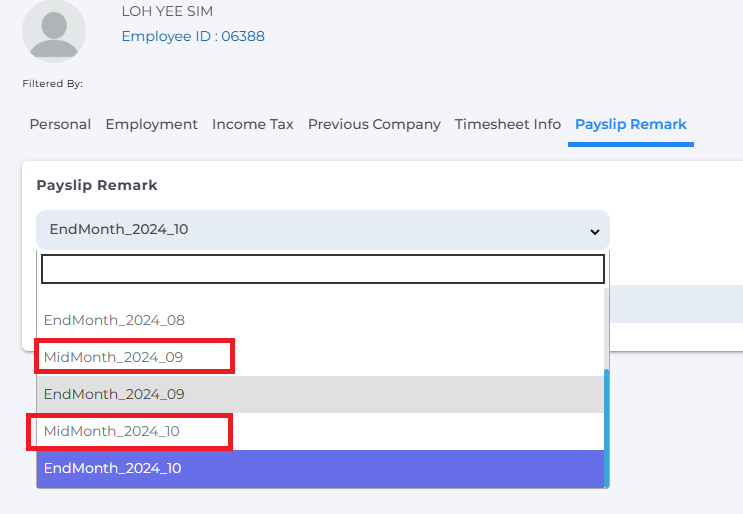This screenshot has height=514, width=743.
Task: Focus the dropdown search input field
Action: coord(323,269)
